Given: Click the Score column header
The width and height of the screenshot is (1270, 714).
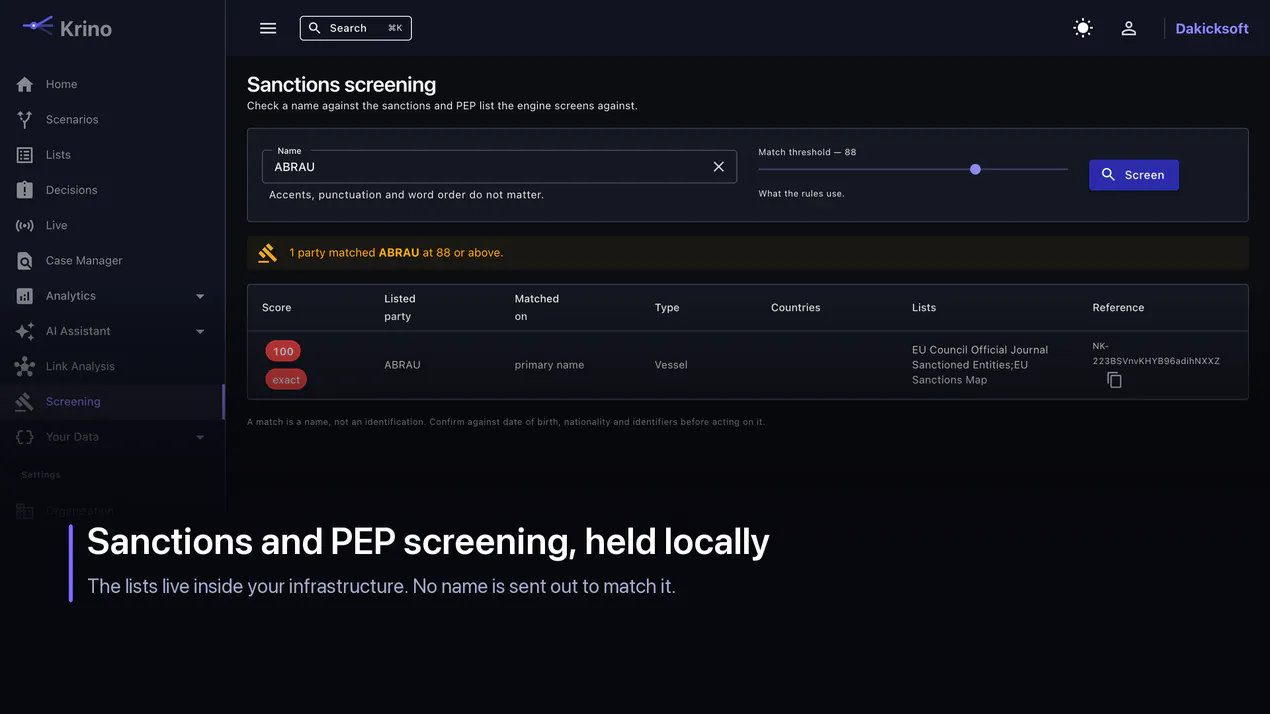Looking at the screenshot, I should (x=276, y=308).
